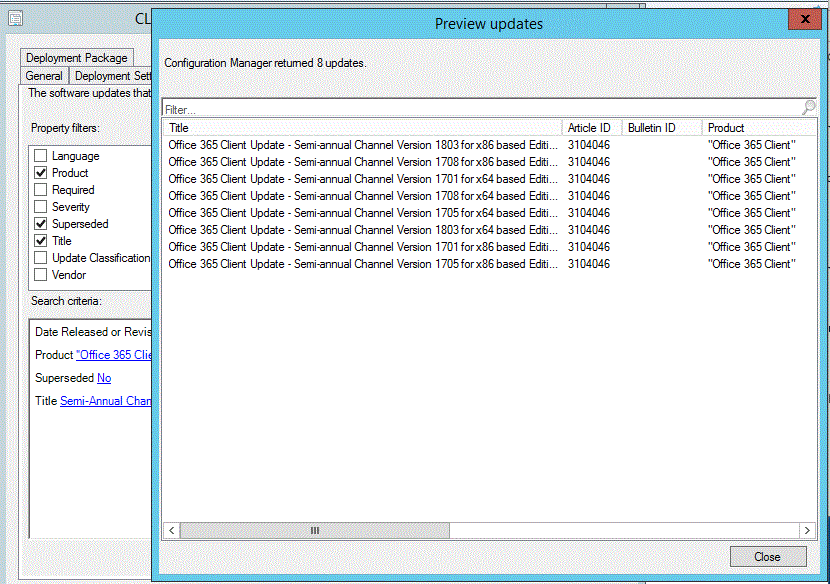Click the horizontal scrollbar left arrow
The image size is (830, 584).
pyautogui.click(x=172, y=531)
